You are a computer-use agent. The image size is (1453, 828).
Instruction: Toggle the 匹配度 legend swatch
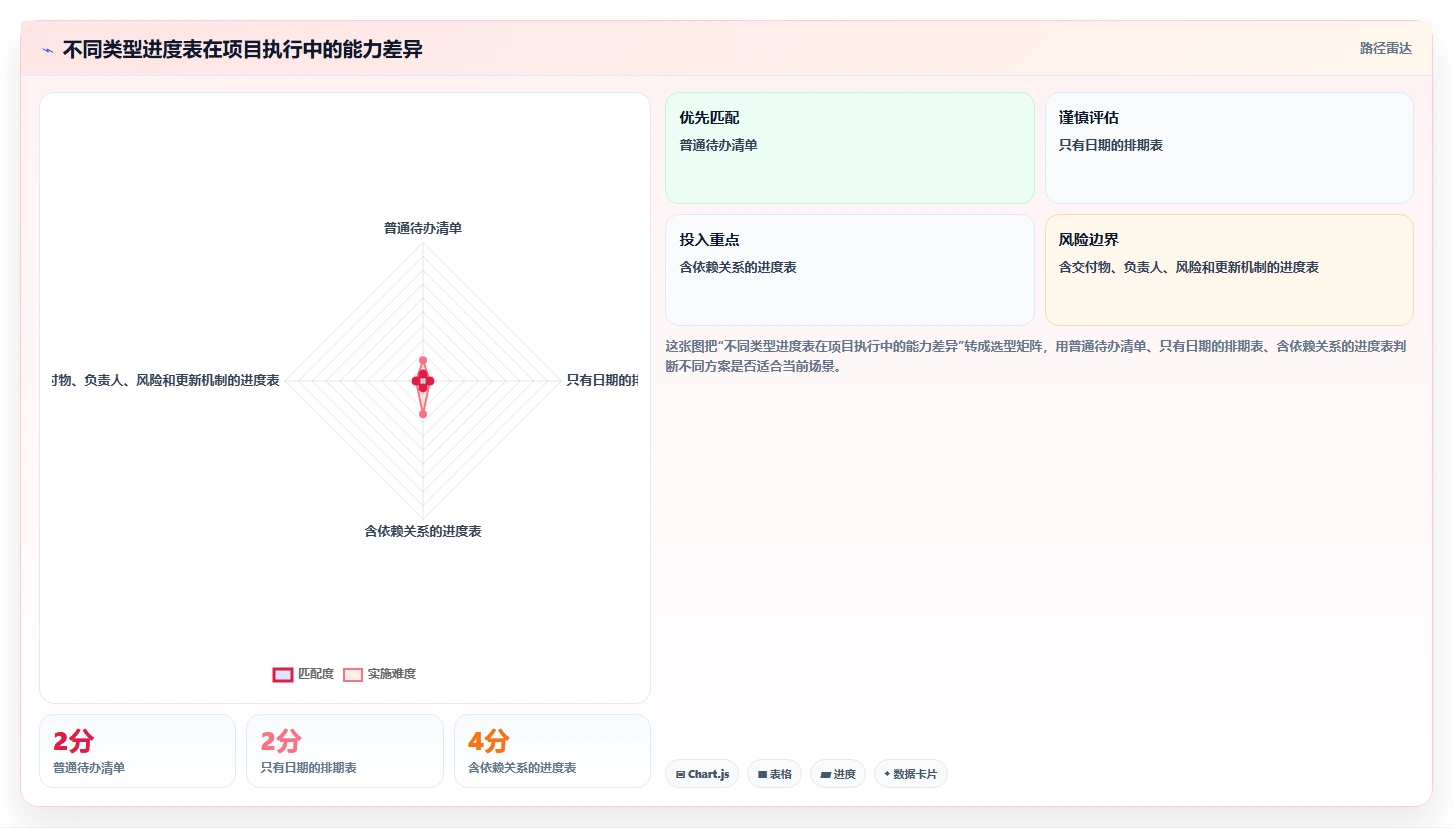[283, 674]
